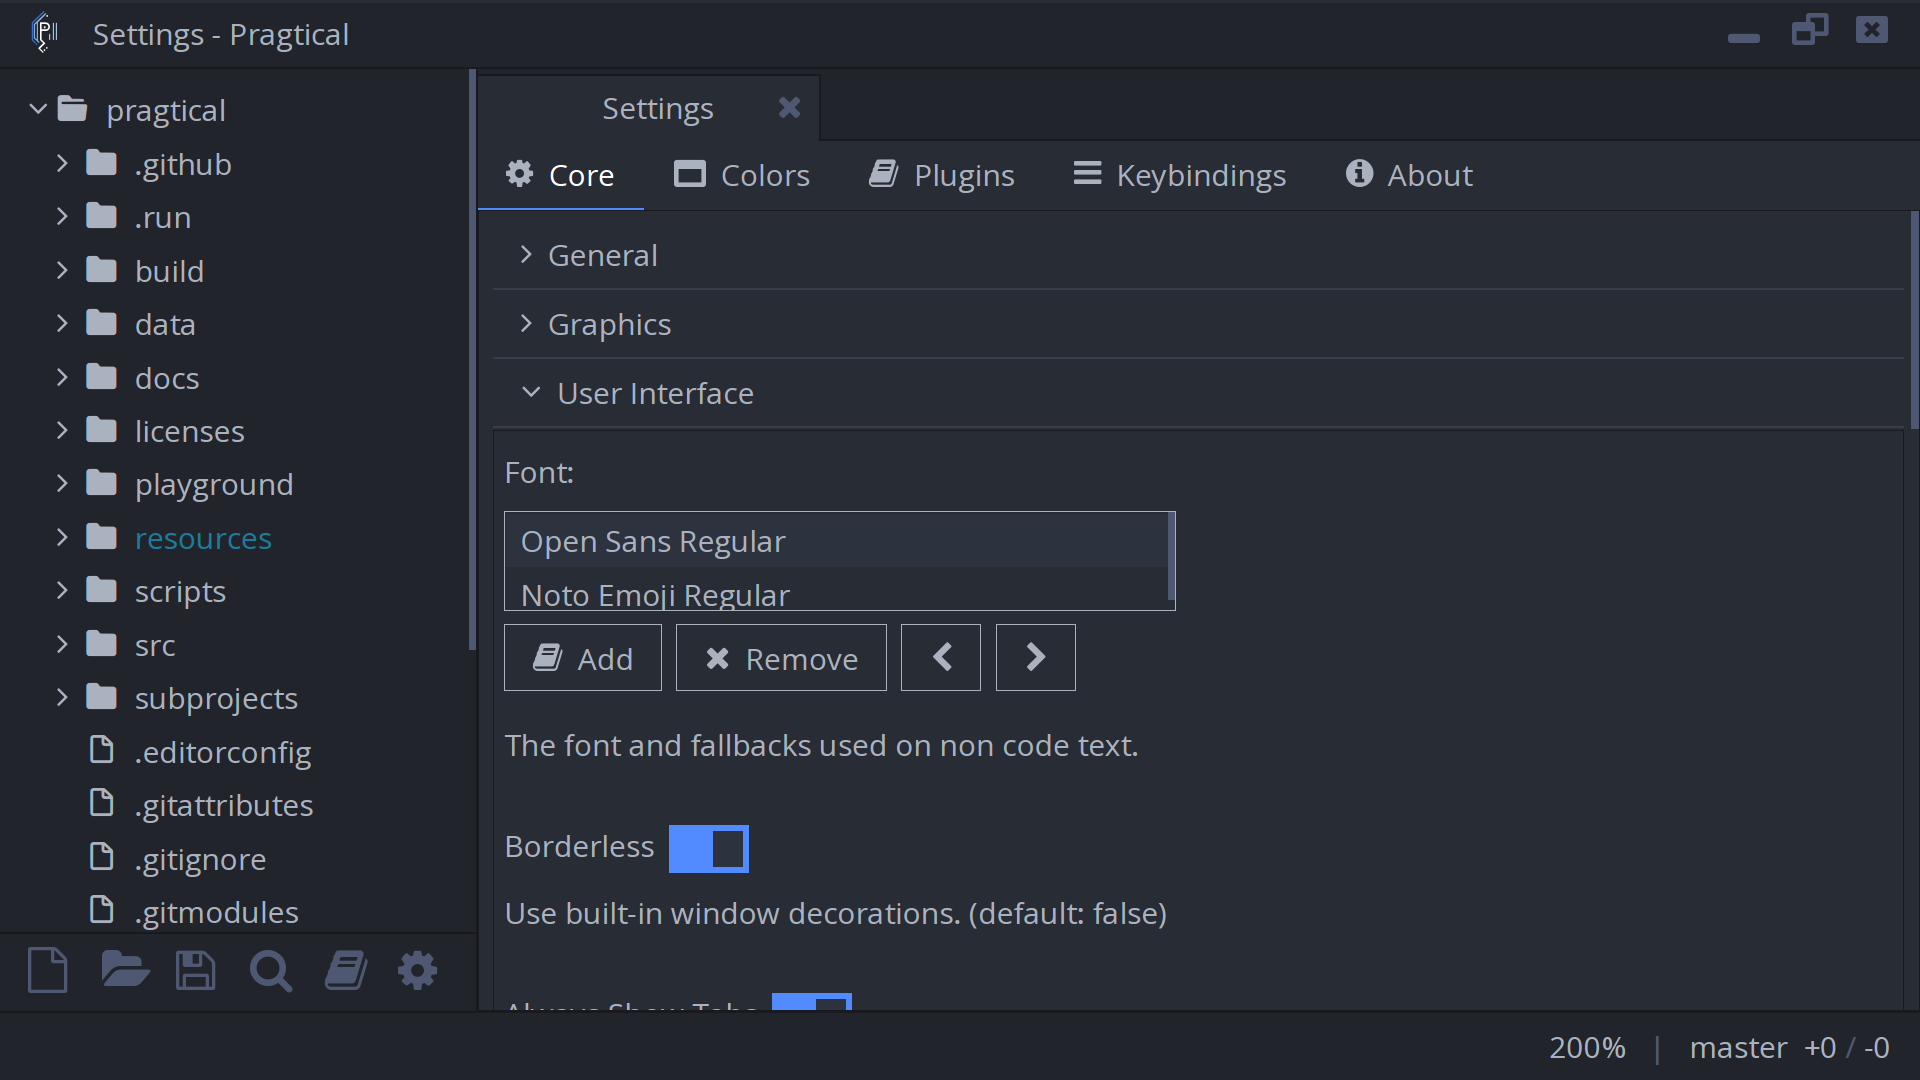
Task: Expand the playground folder chevron
Action: click(x=62, y=484)
